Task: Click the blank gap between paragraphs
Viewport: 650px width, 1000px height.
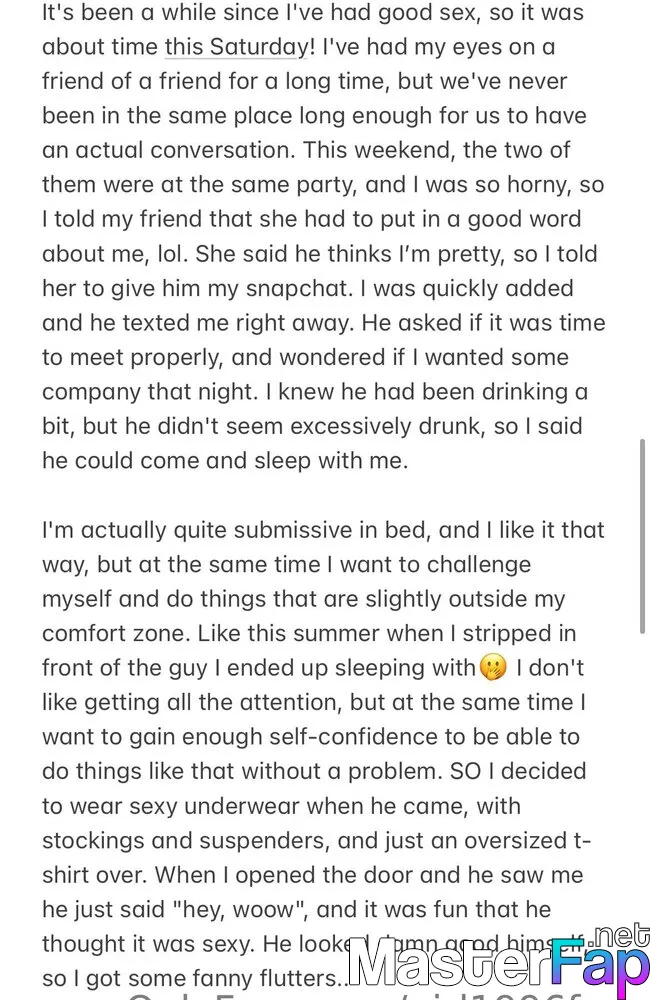Action: click(323, 495)
